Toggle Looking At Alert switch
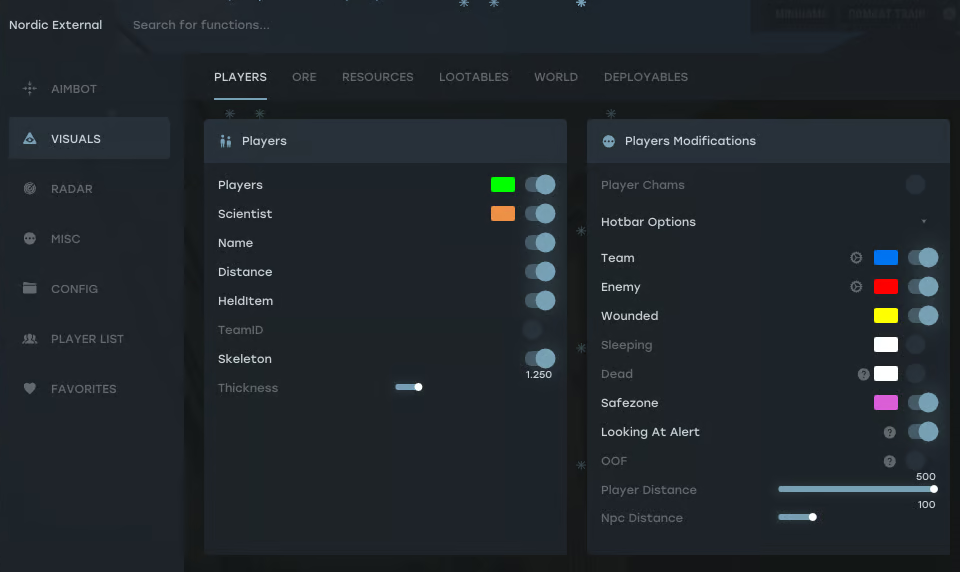Viewport: 960px width, 572px height. click(923, 432)
